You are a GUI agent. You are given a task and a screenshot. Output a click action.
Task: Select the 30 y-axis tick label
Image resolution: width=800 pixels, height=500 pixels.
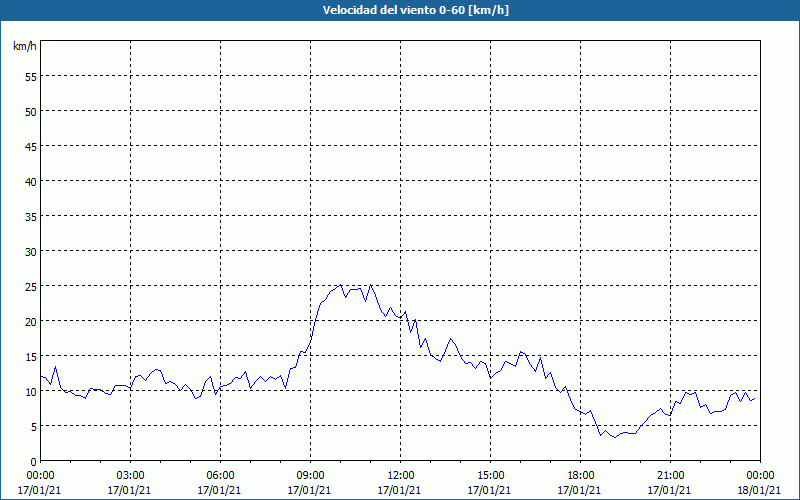coord(31,252)
